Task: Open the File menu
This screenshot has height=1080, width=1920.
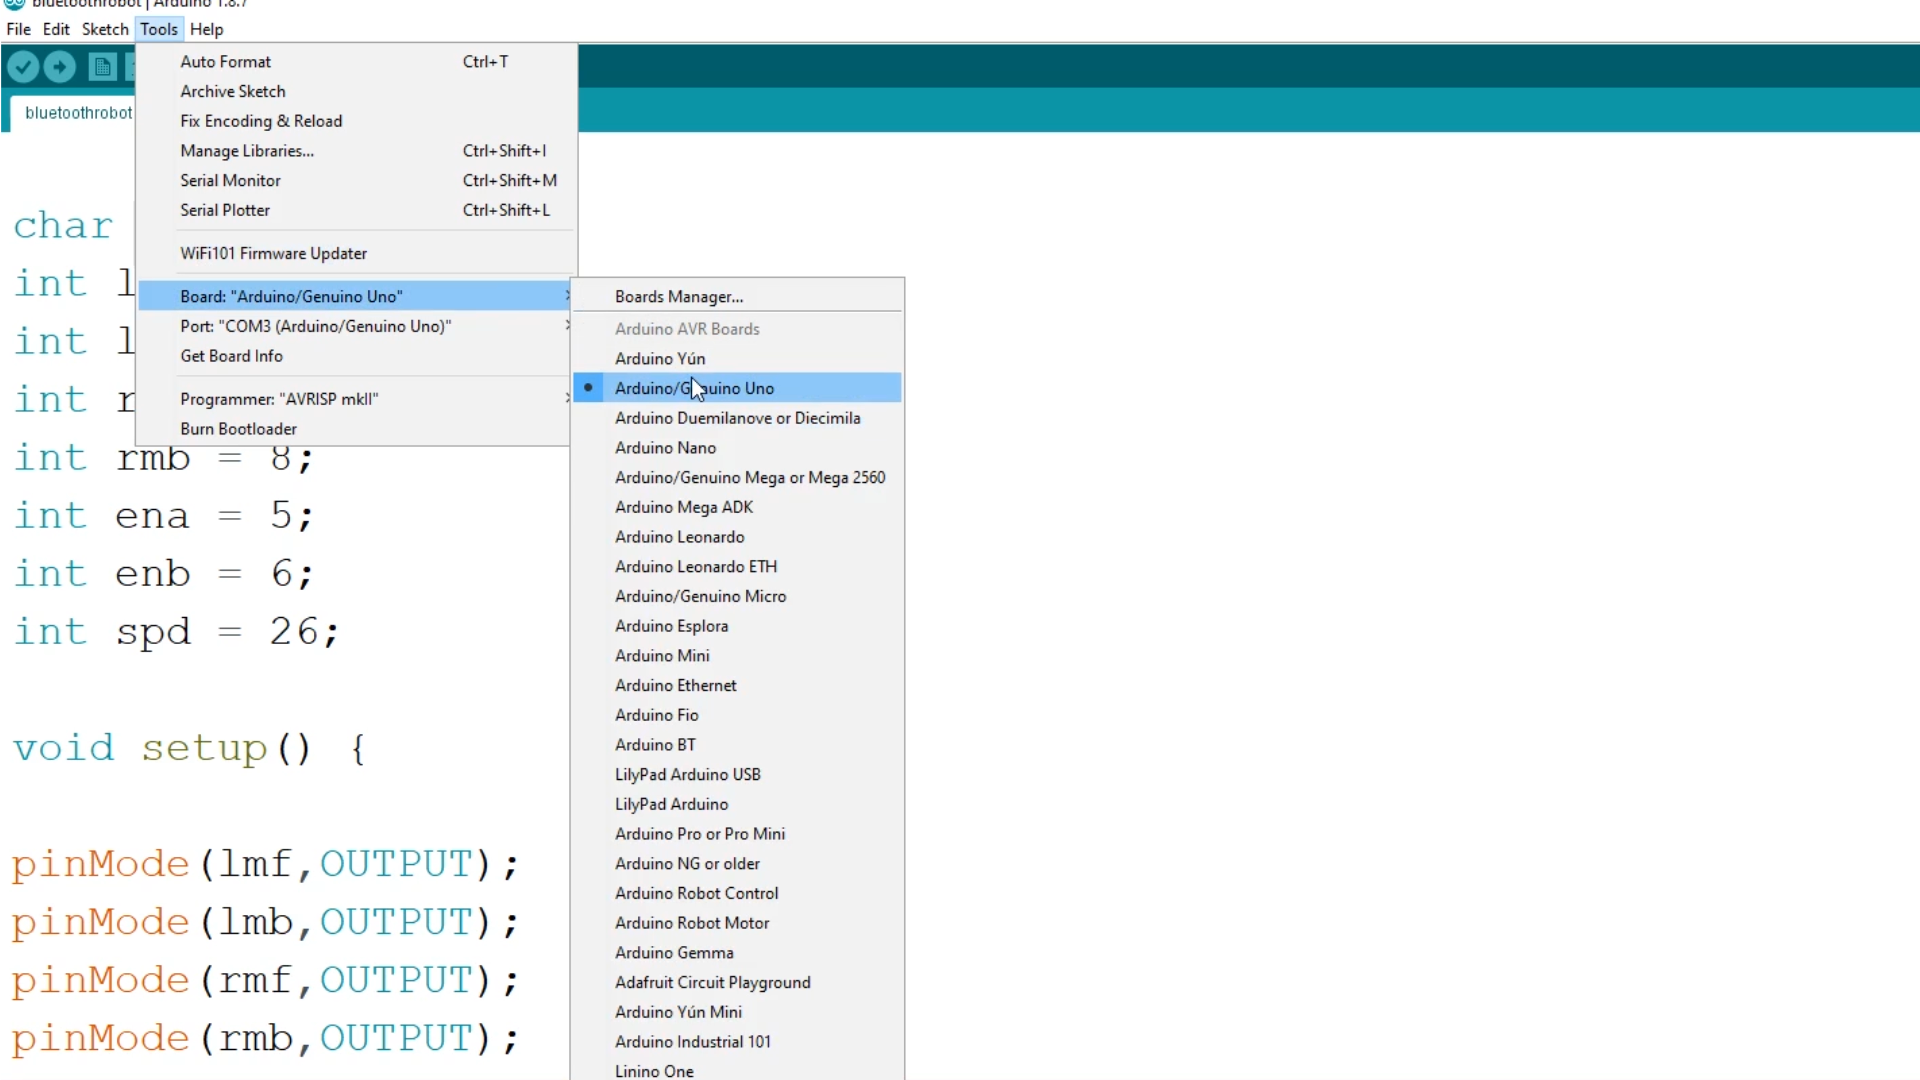Action: 18,29
